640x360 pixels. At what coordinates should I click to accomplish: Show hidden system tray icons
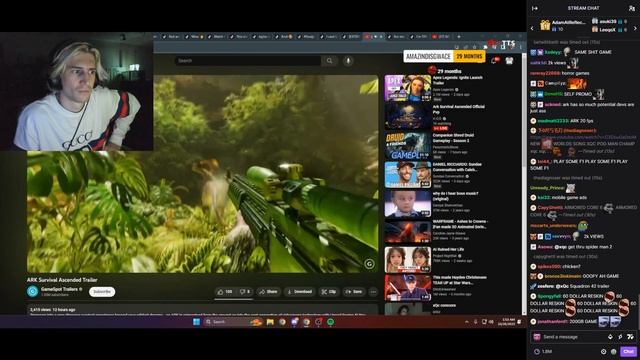pyautogui.click(x=467, y=322)
